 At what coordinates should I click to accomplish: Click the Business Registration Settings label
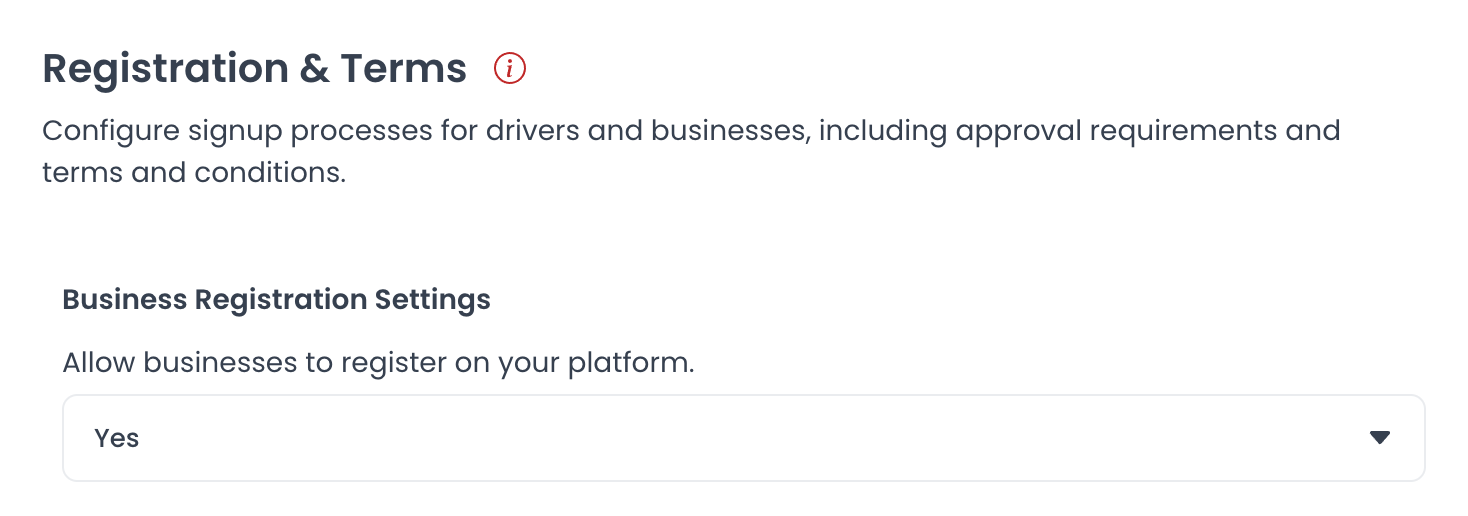277,300
